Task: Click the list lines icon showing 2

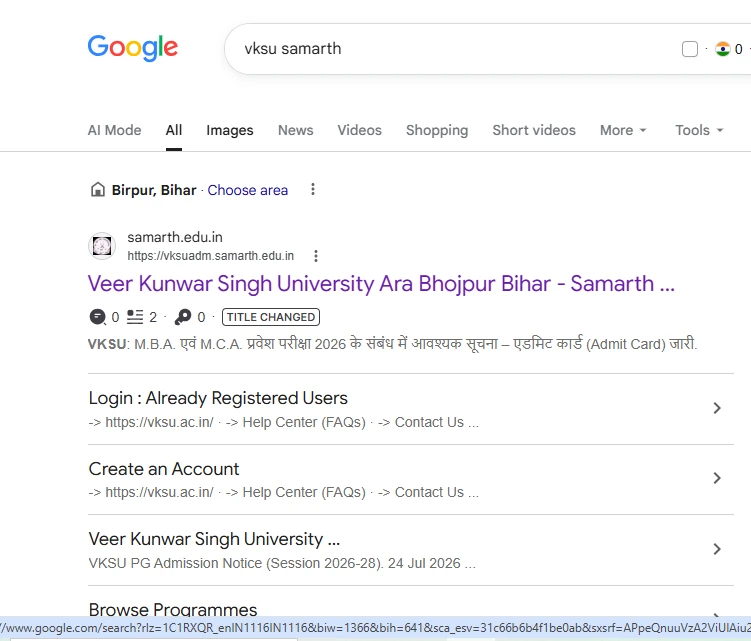Action: (x=135, y=317)
